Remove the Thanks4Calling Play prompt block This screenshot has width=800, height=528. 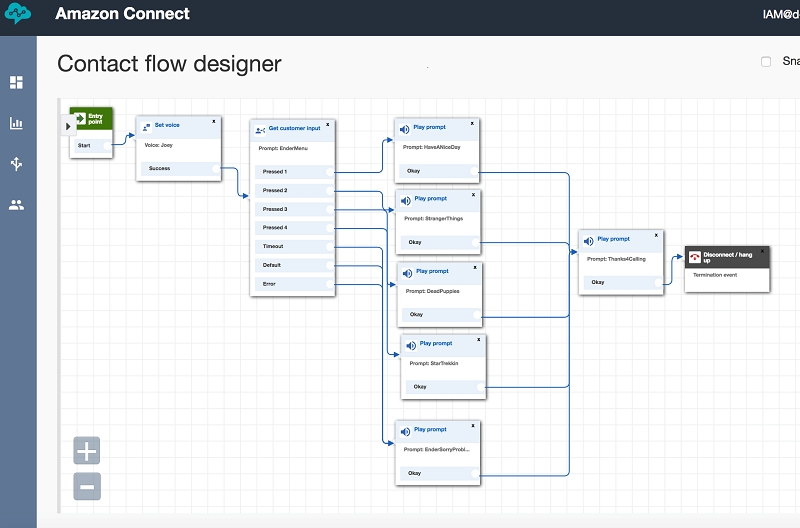pyautogui.click(x=656, y=235)
